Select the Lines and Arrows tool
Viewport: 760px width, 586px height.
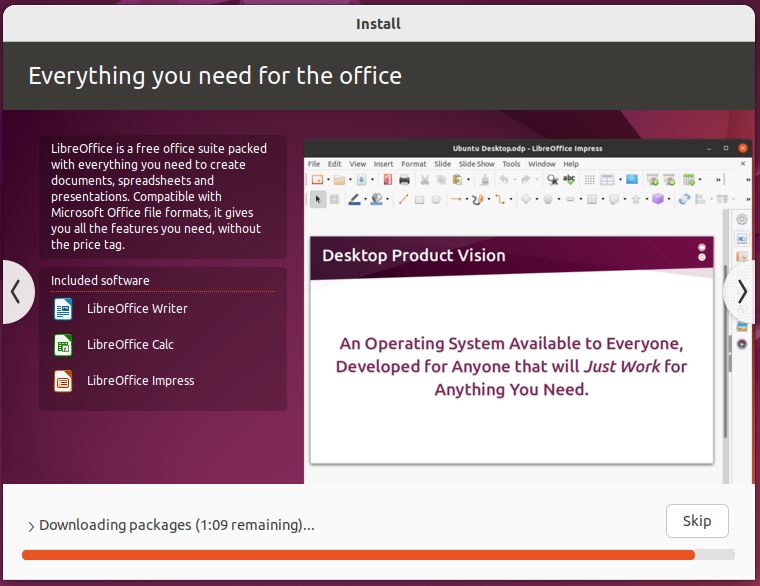456,199
